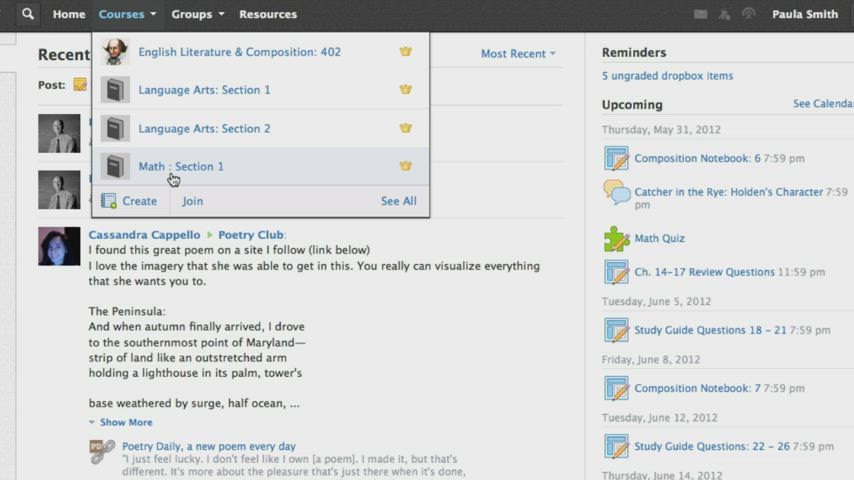Open the notifications broadcast icon
Screen dimensions: 854x480
(x=748, y=14)
